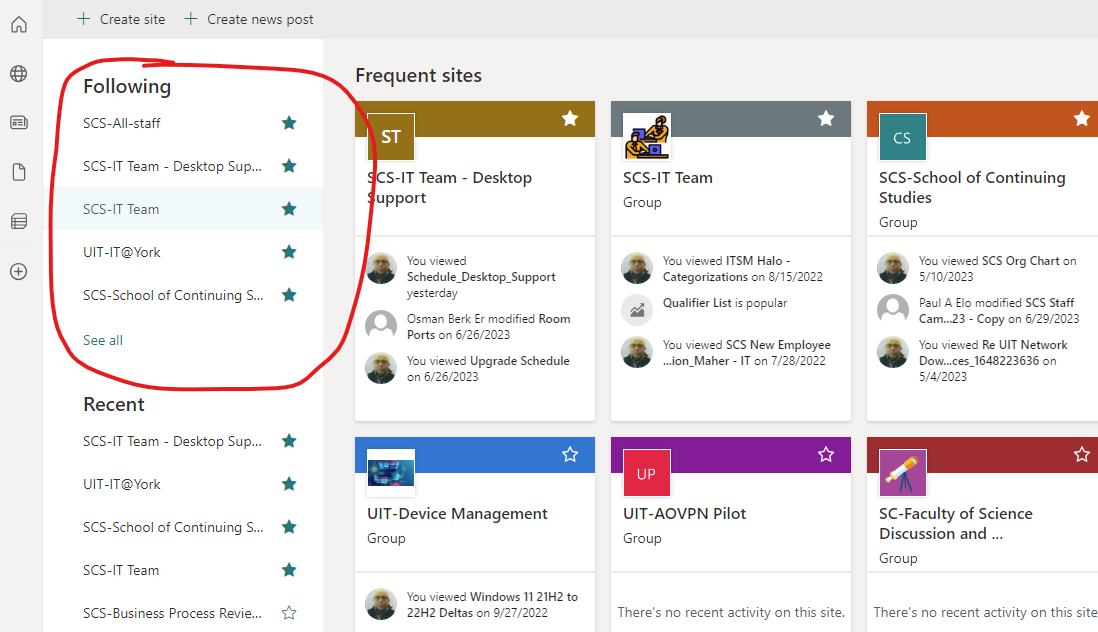1098x632 pixels.
Task: Open Qualifier List is popular item
Action: point(725,303)
